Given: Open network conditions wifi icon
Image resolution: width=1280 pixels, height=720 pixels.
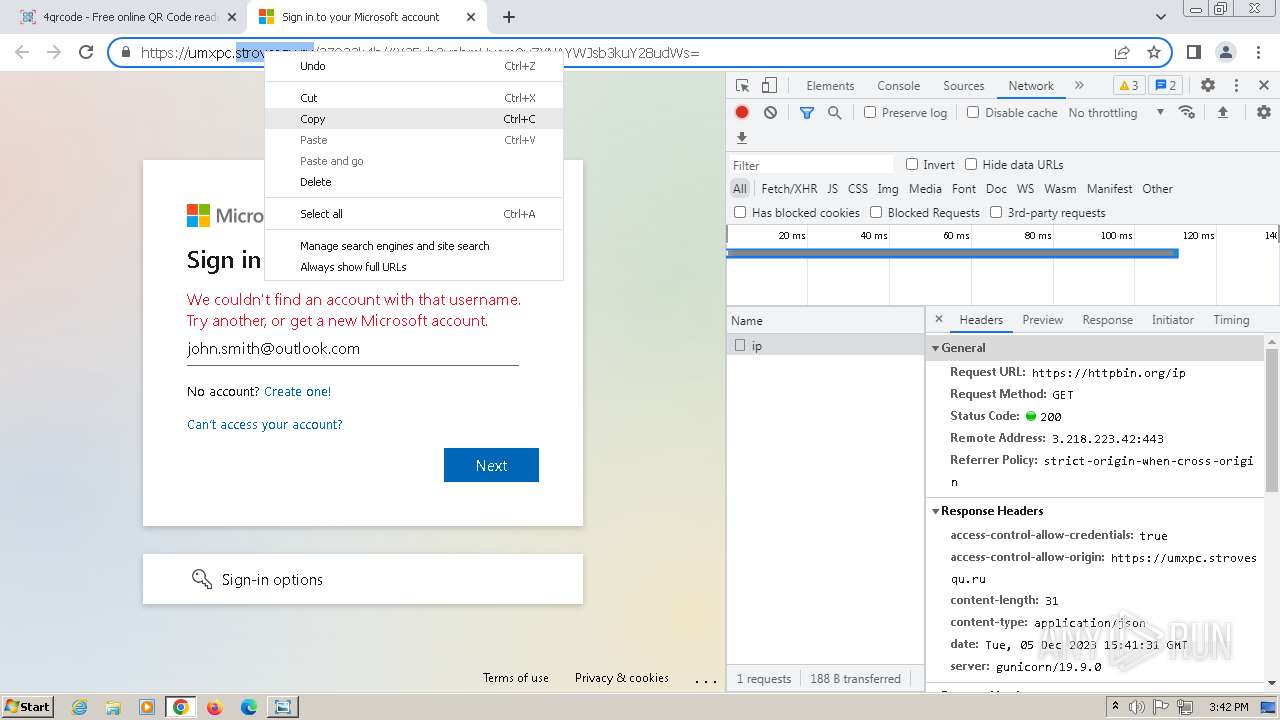Looking at the screenshot, I should (x=1187, y=112).
